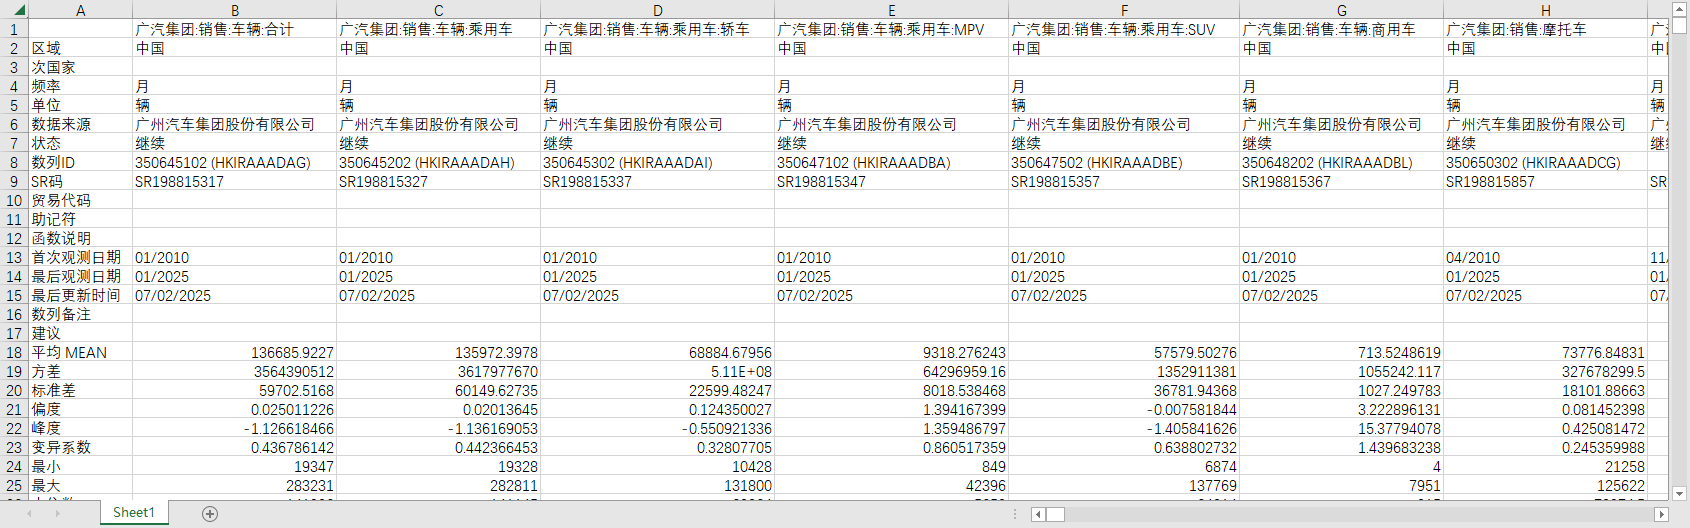This screenshot has height=528, width=1690.
Task: Click label cell '区域'
Action: 80,48
